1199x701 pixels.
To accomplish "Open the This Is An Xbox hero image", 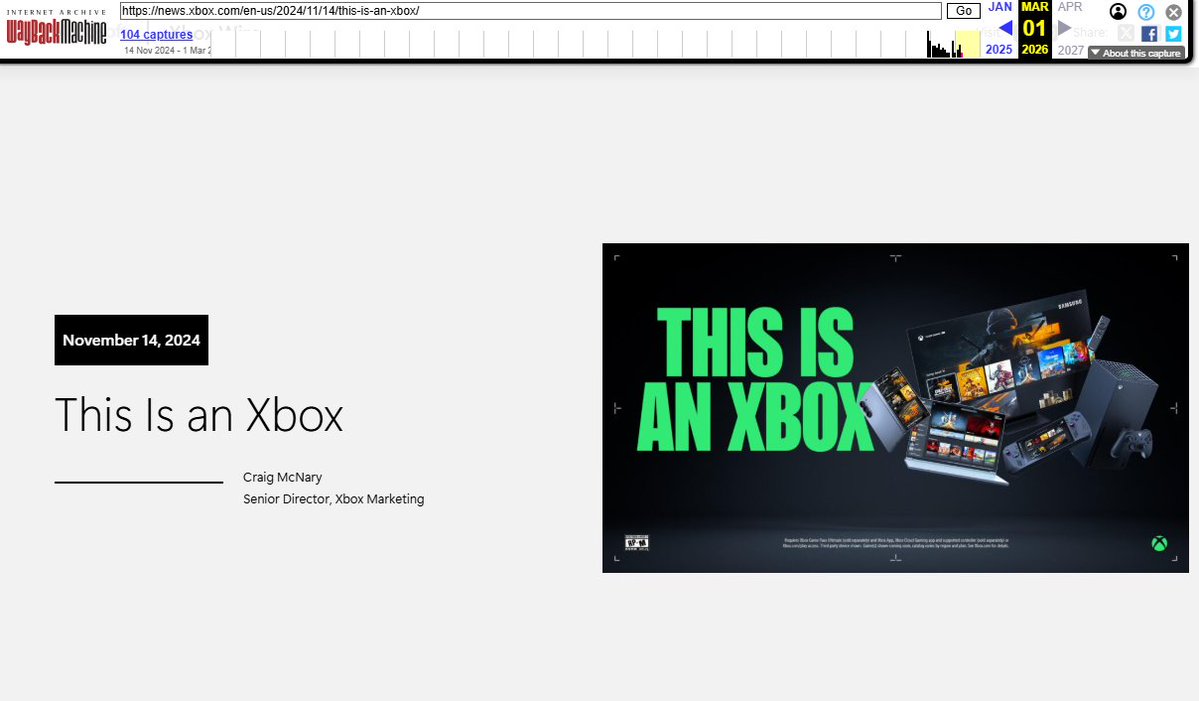I will (x=895, y=407).
